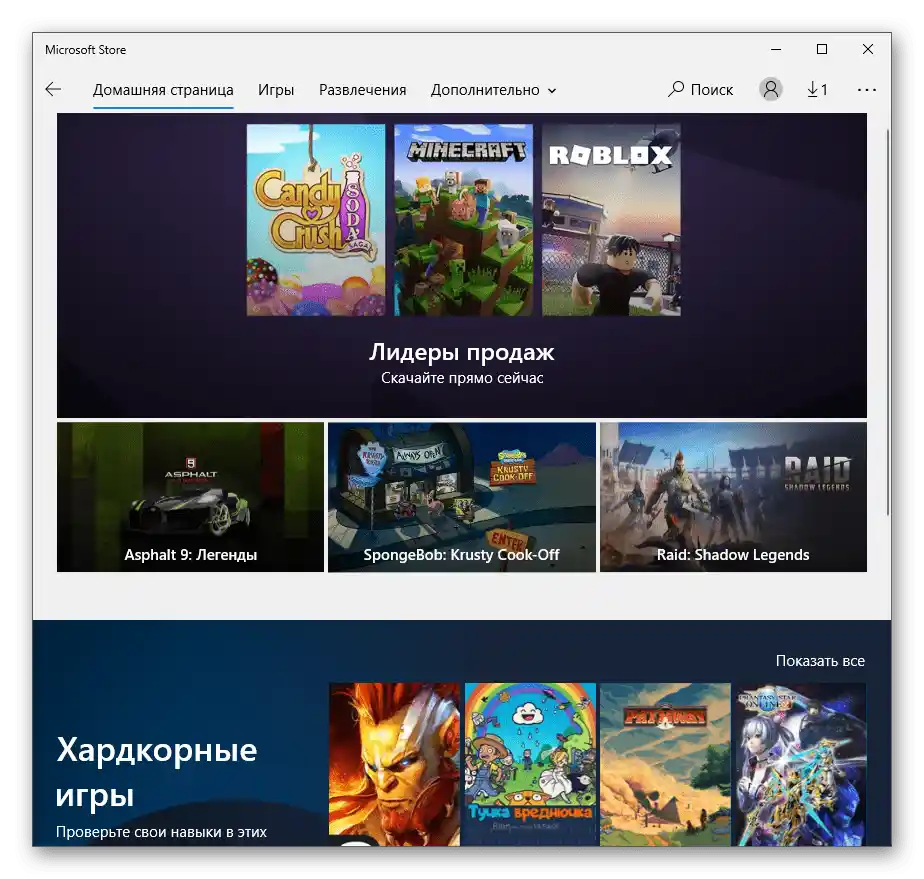
Task: Switch to the Игры tab
Action: point(276,90)
